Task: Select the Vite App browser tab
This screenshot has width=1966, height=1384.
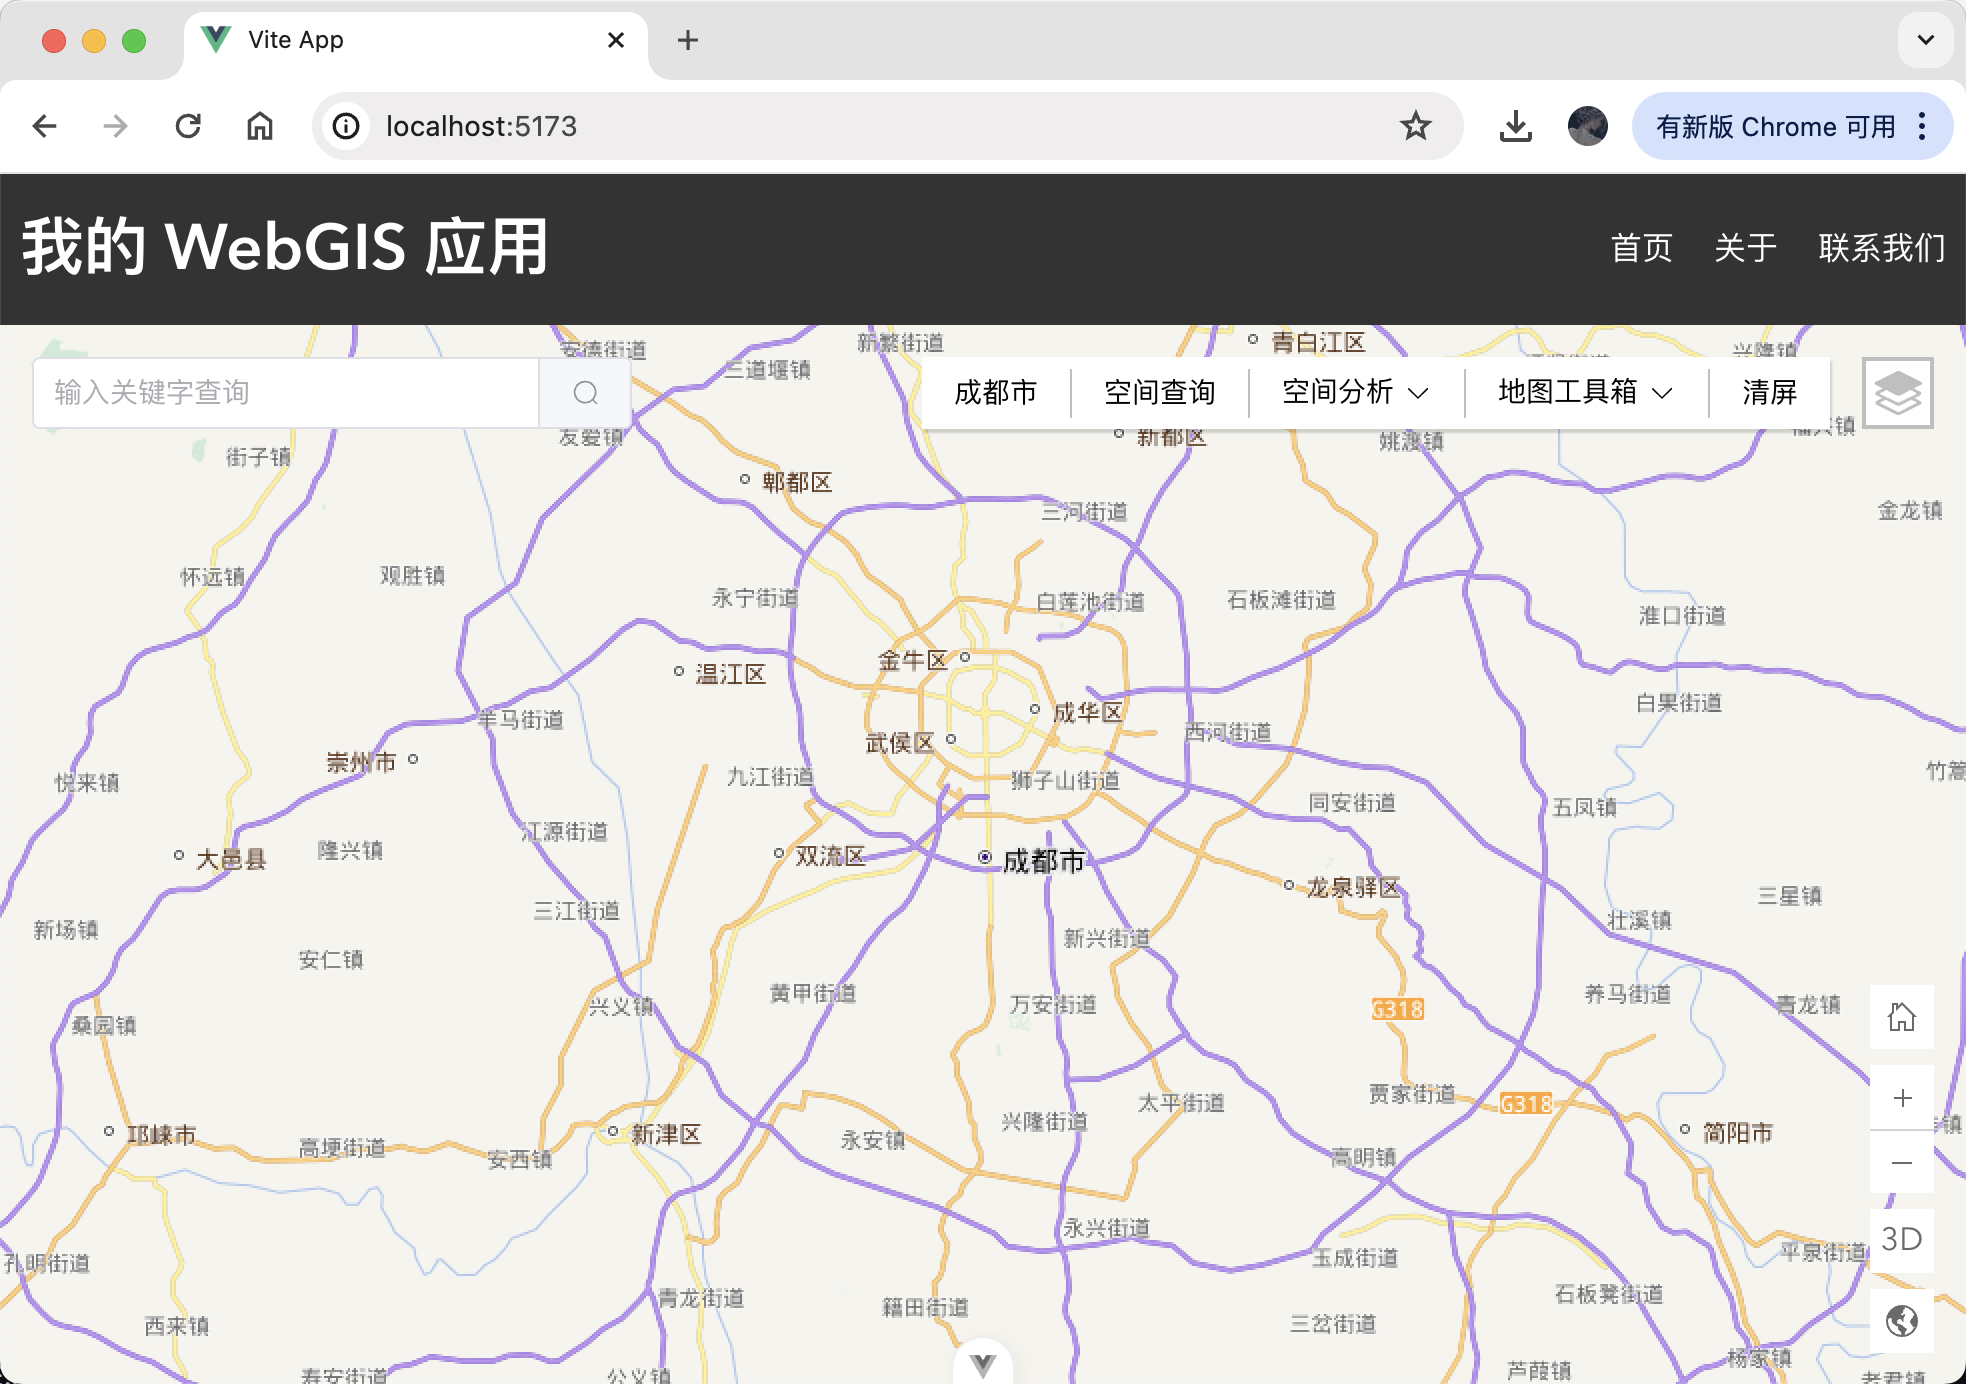Action: coord(416,40)
